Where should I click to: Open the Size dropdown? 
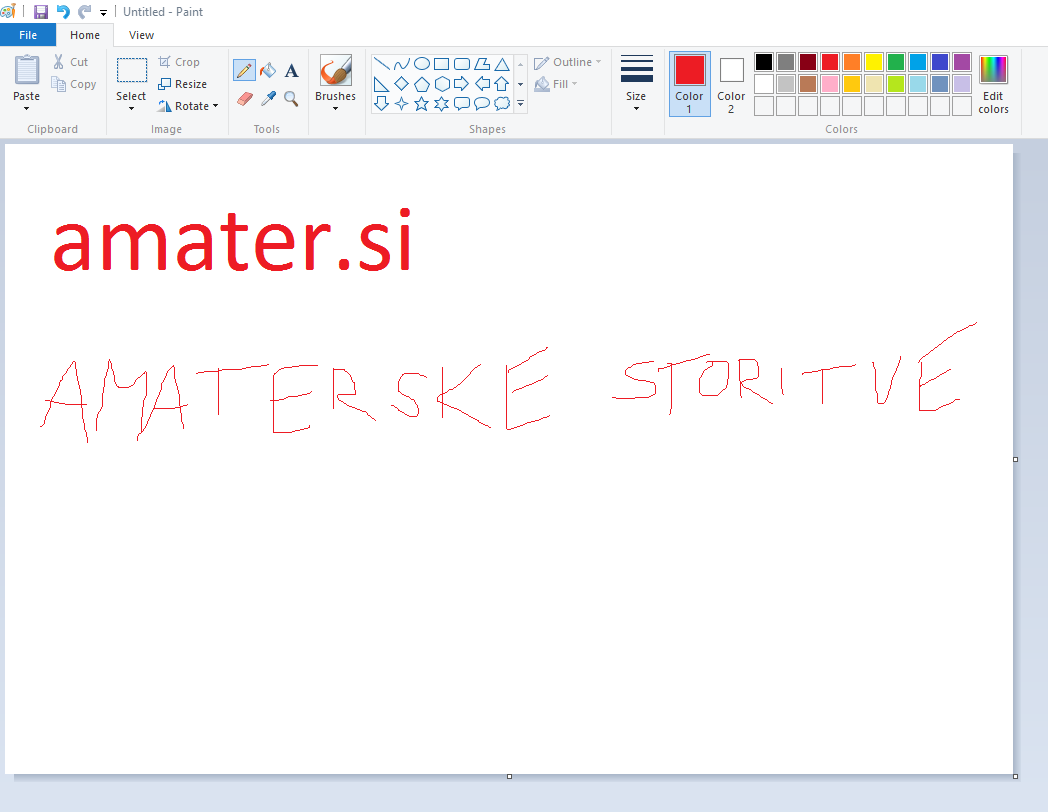pos(636,108)
